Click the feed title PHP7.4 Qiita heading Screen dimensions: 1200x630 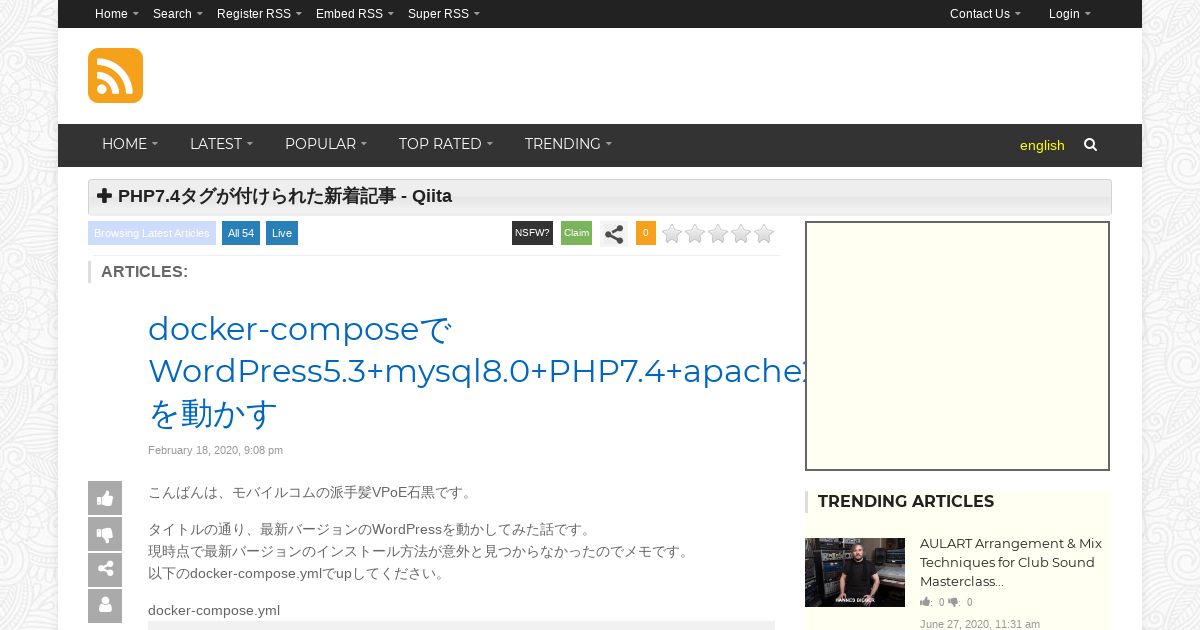285,196
